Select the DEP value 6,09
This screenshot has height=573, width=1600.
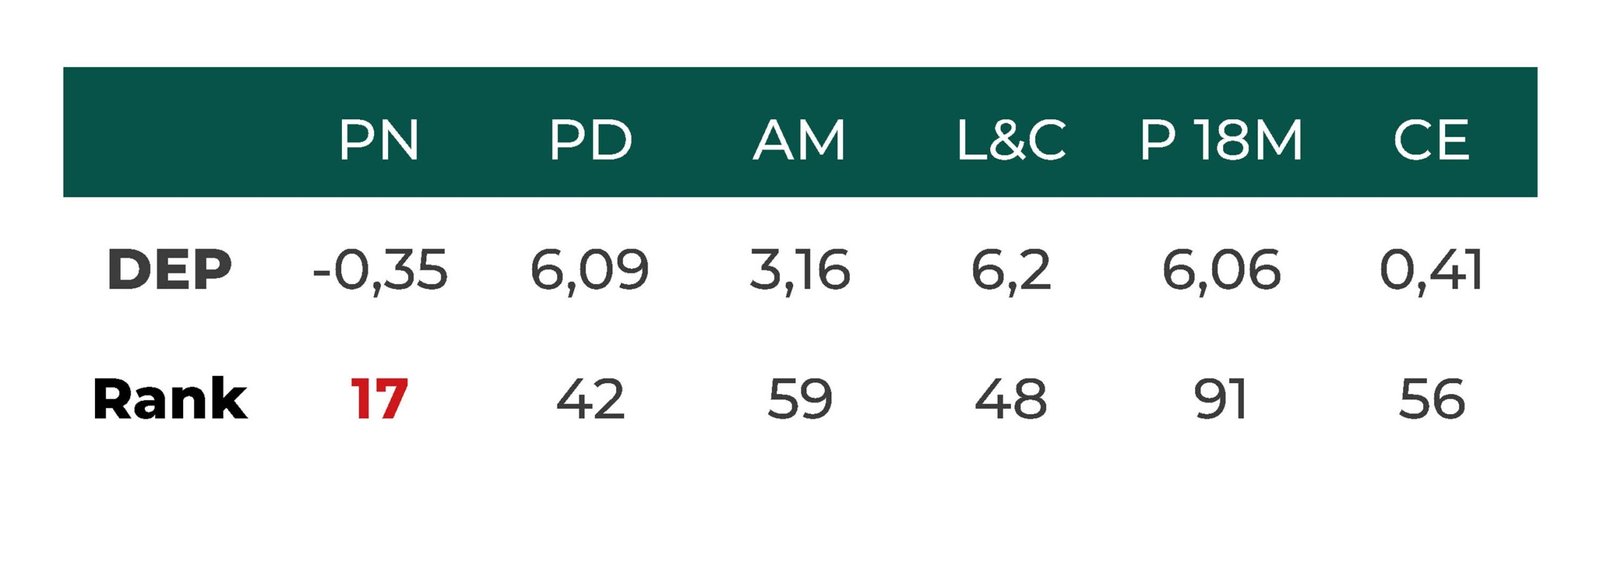pos(590,270)
